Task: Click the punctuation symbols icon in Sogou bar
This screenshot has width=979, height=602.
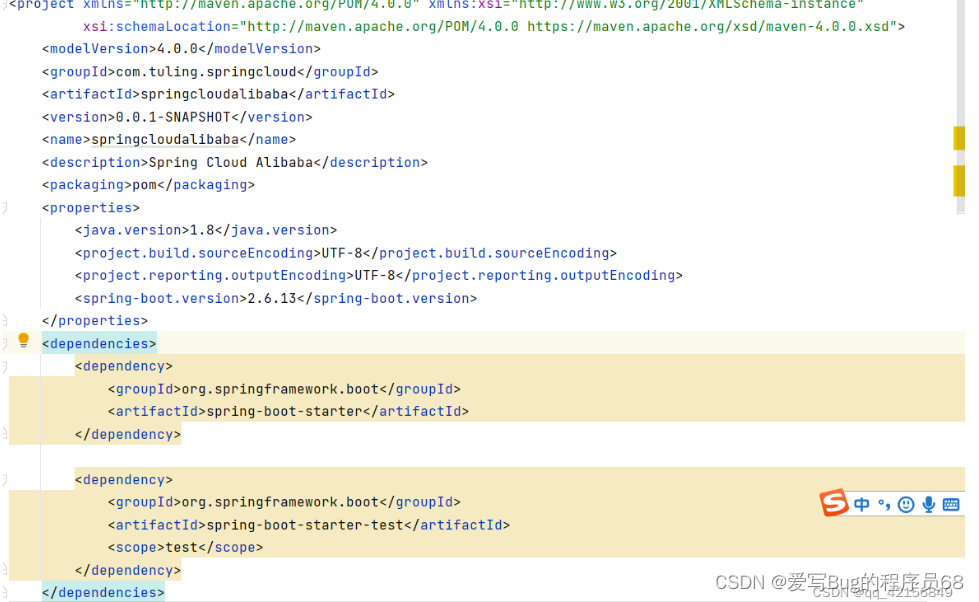Action: pyautogui.click(x=884, y=503)
